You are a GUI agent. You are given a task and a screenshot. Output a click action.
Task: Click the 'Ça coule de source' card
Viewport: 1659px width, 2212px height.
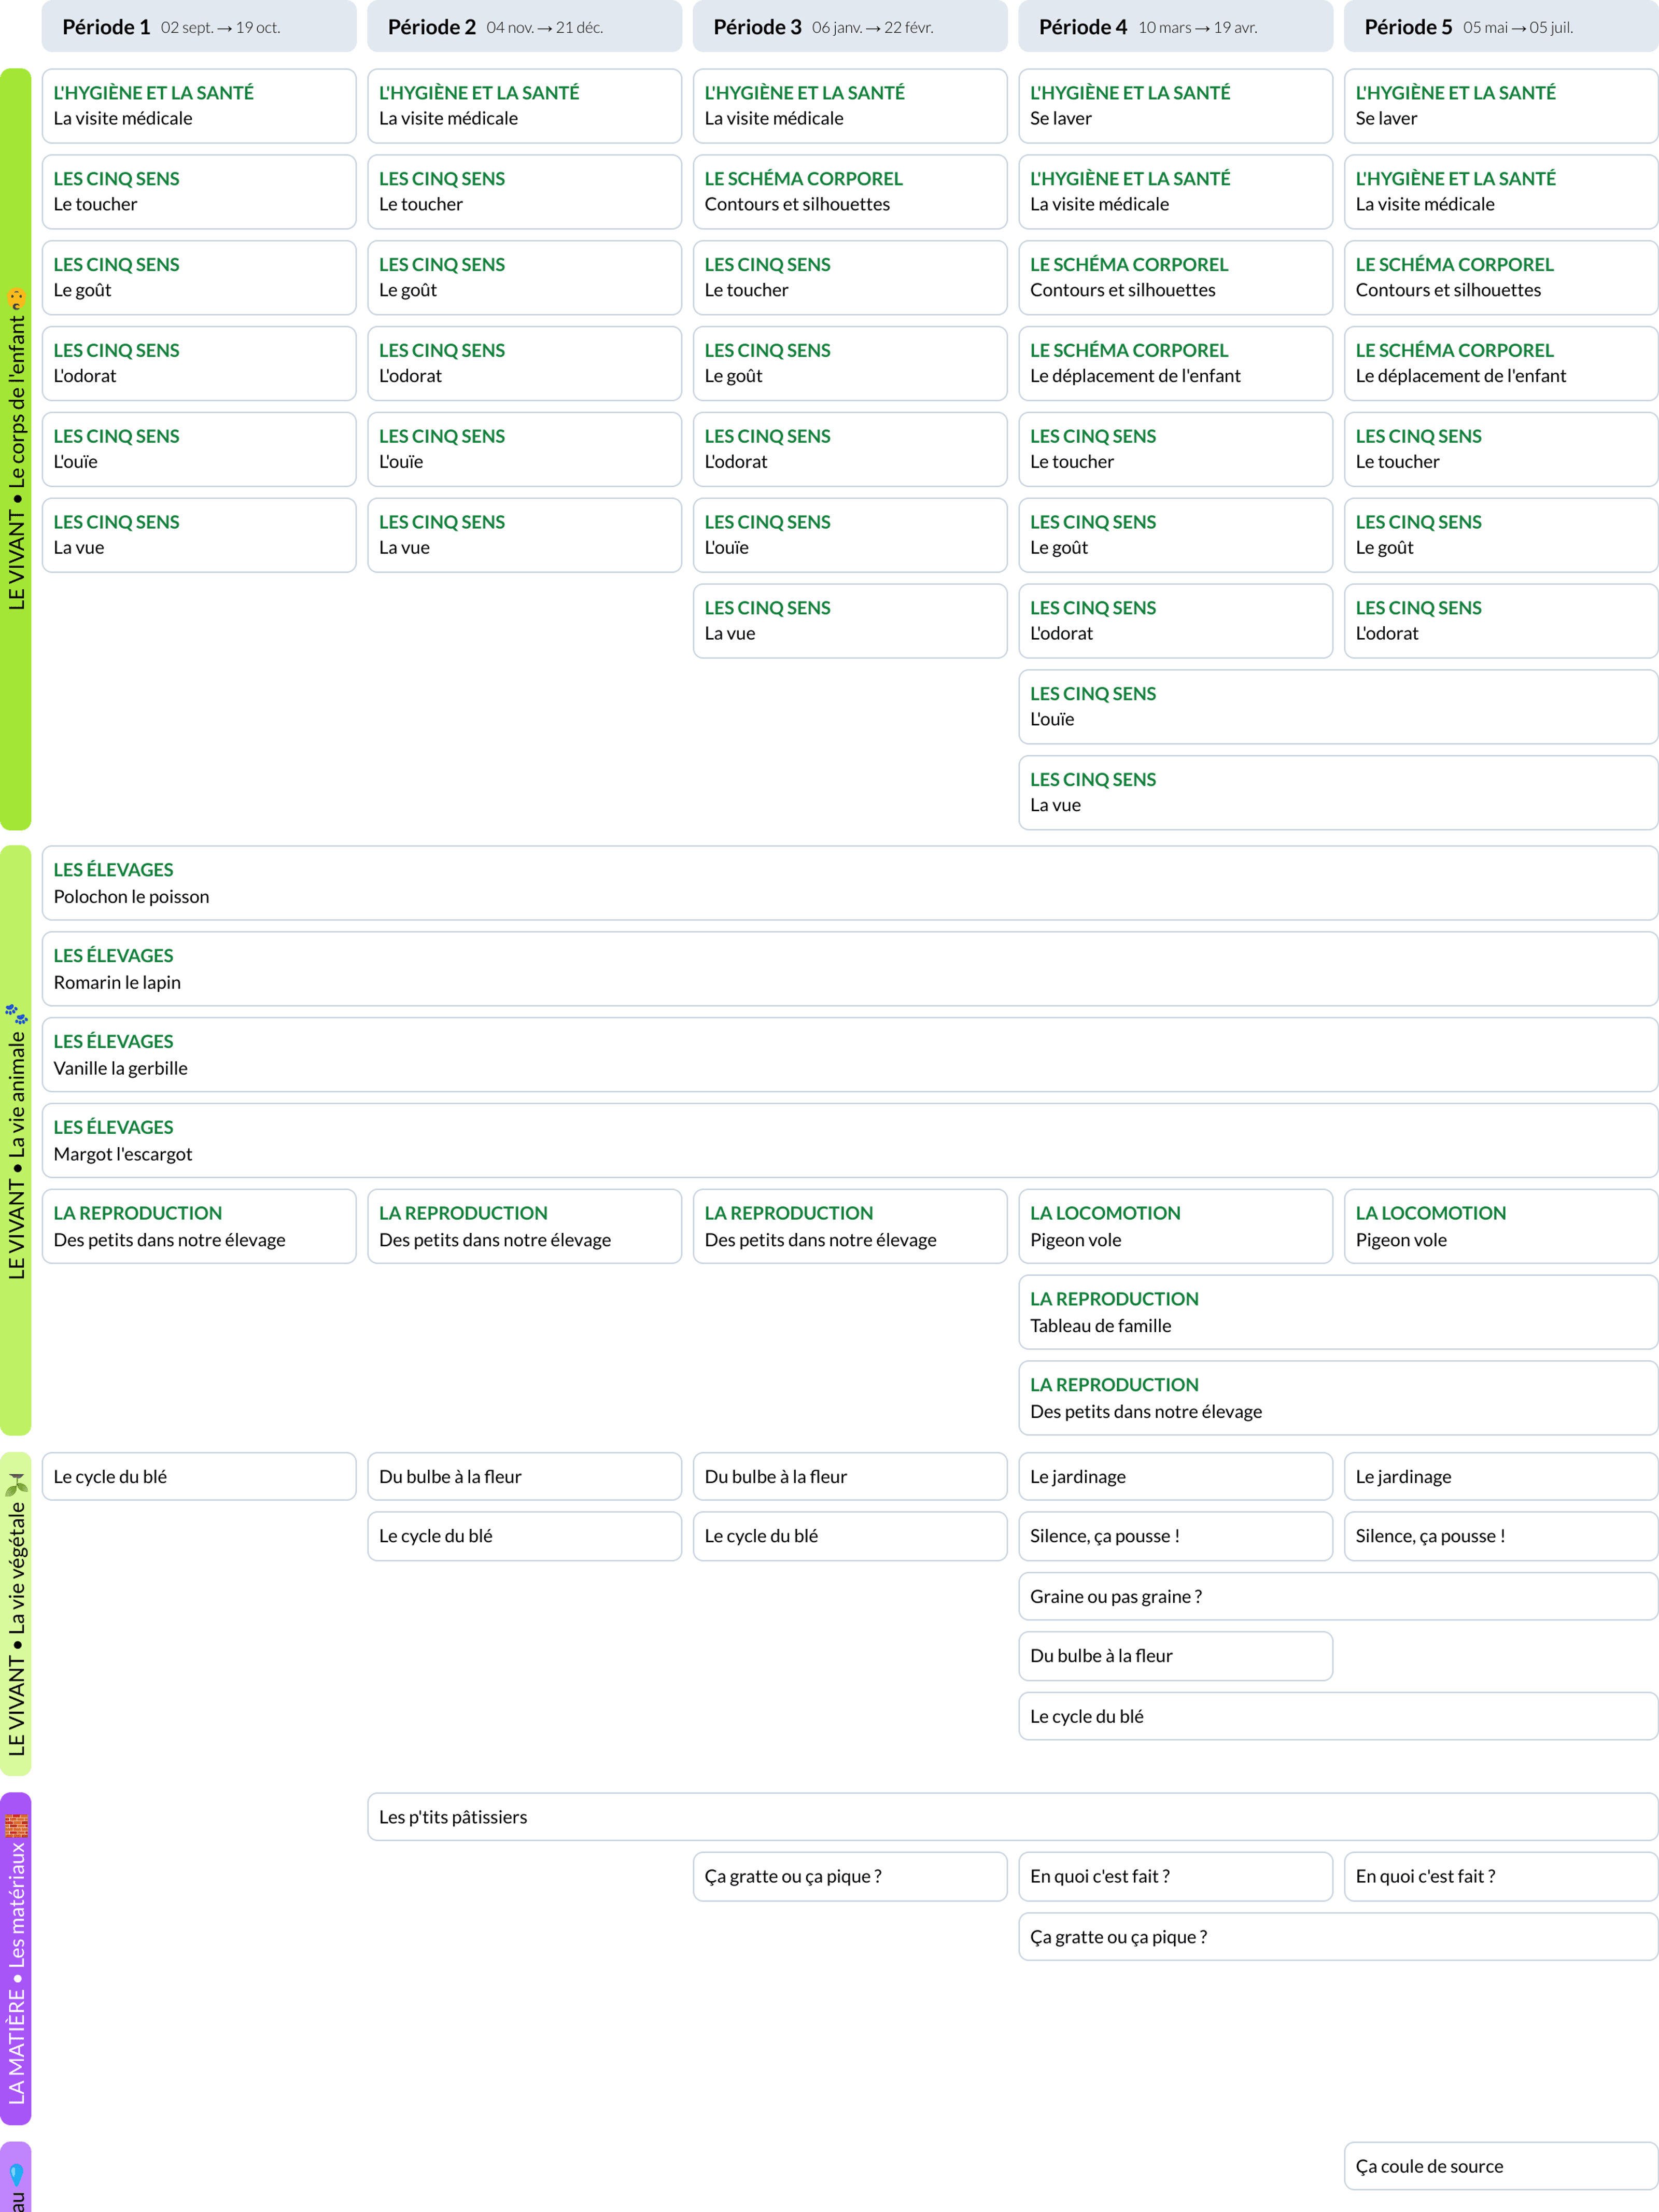(1499, 2166)
